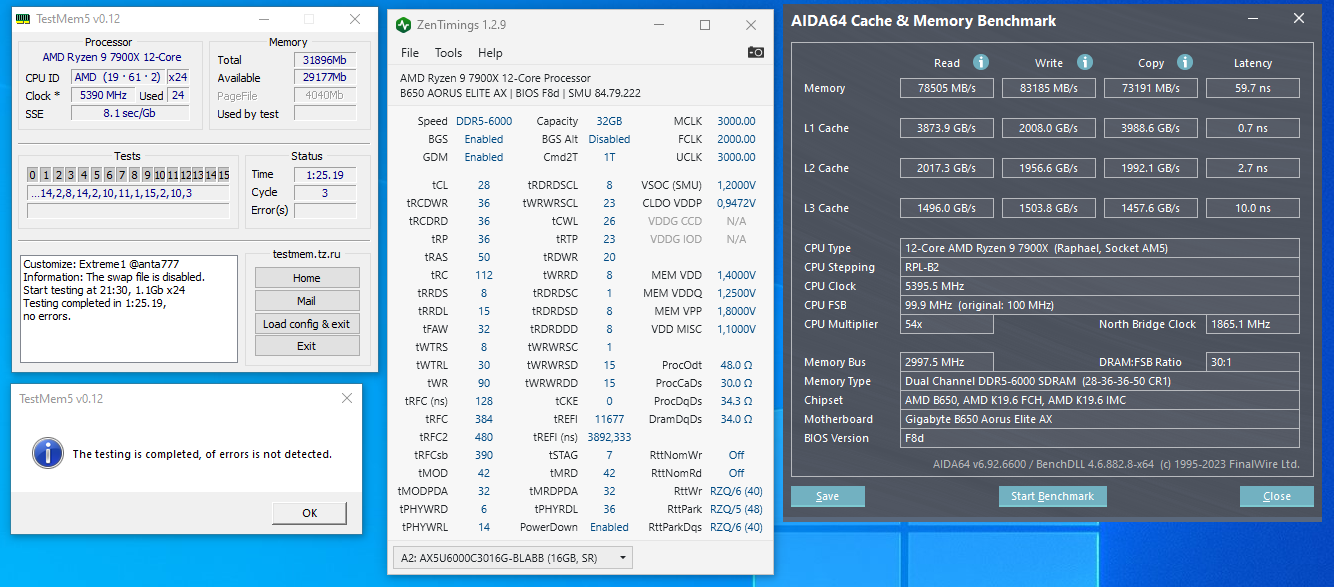Click the Motherboard value Gigabyte B650 Aorus Elite AX
1334x587 pixels.
[1100, 419]
